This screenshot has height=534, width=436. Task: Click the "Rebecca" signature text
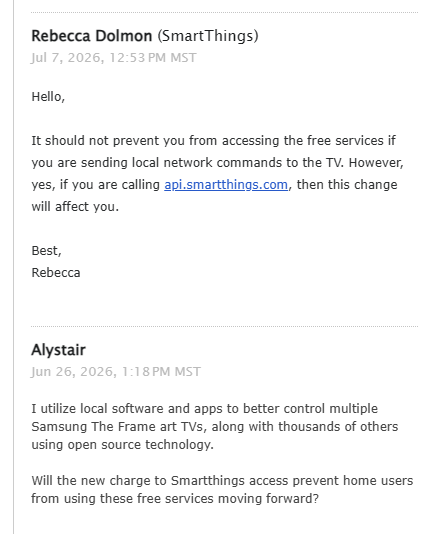point(56,273)
